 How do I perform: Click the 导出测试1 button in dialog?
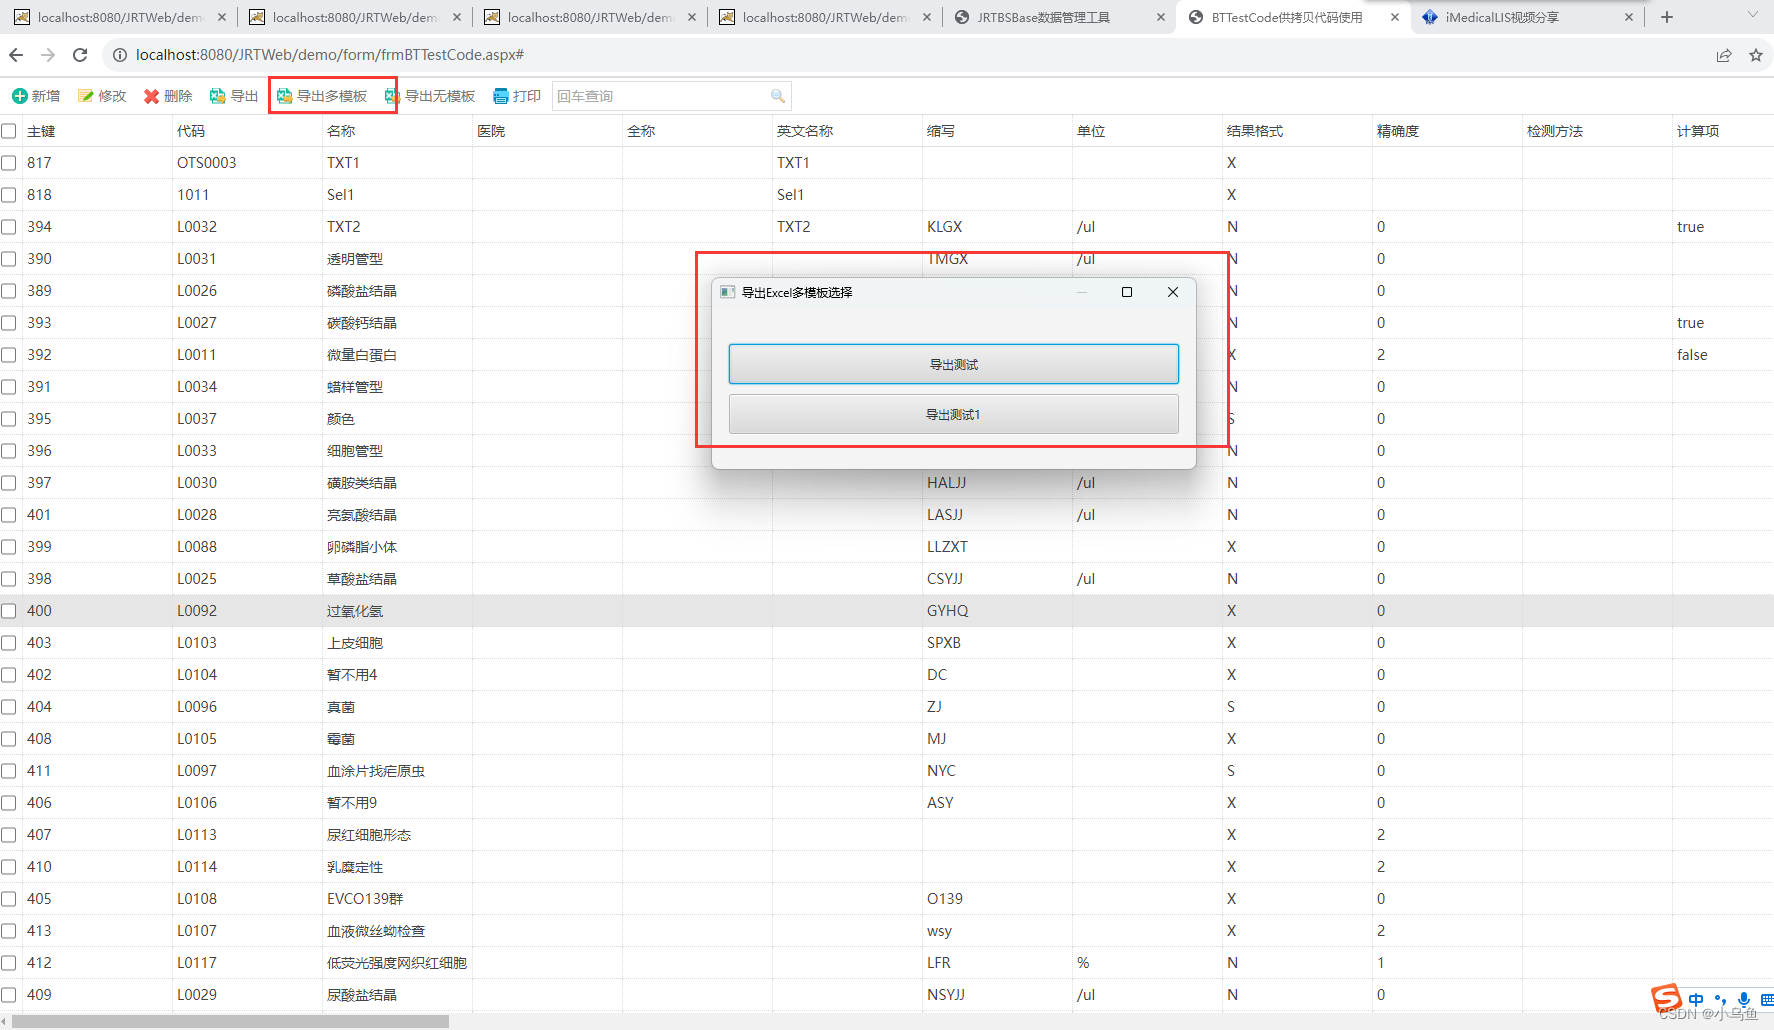pos(954,414)
